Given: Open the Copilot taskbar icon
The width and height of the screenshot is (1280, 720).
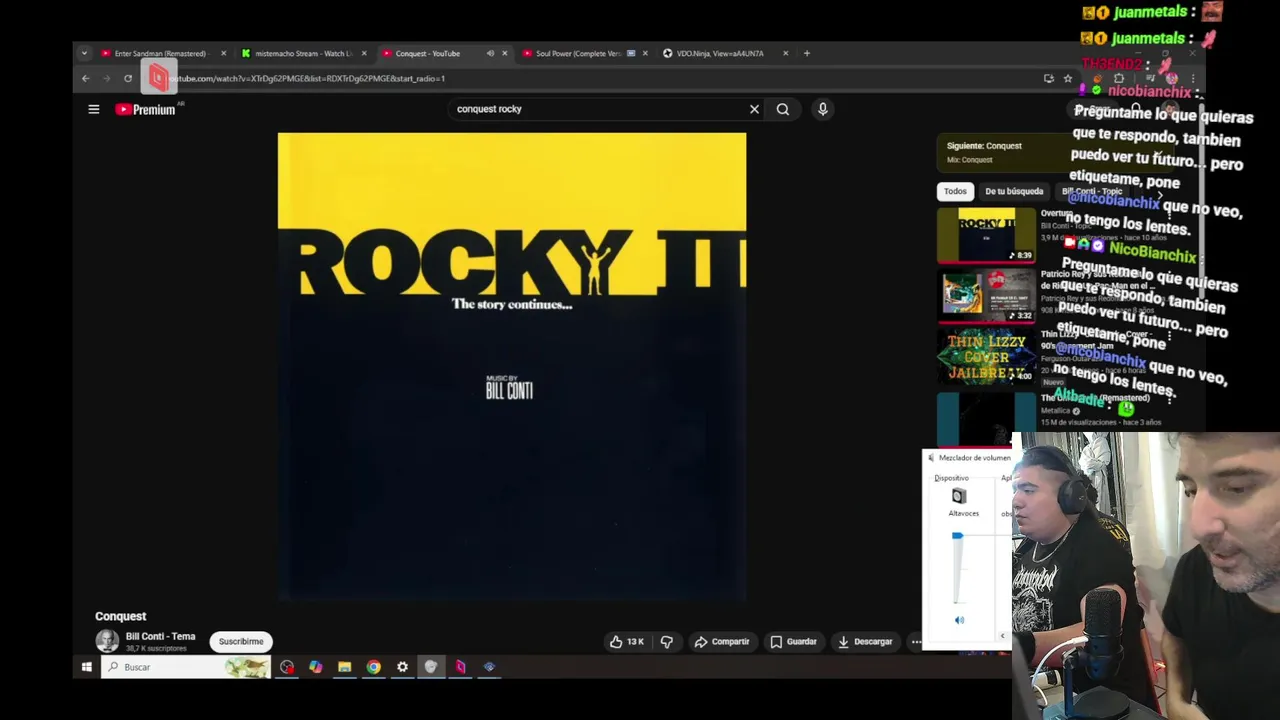Looking at the screenshot, I should (316, 667).
